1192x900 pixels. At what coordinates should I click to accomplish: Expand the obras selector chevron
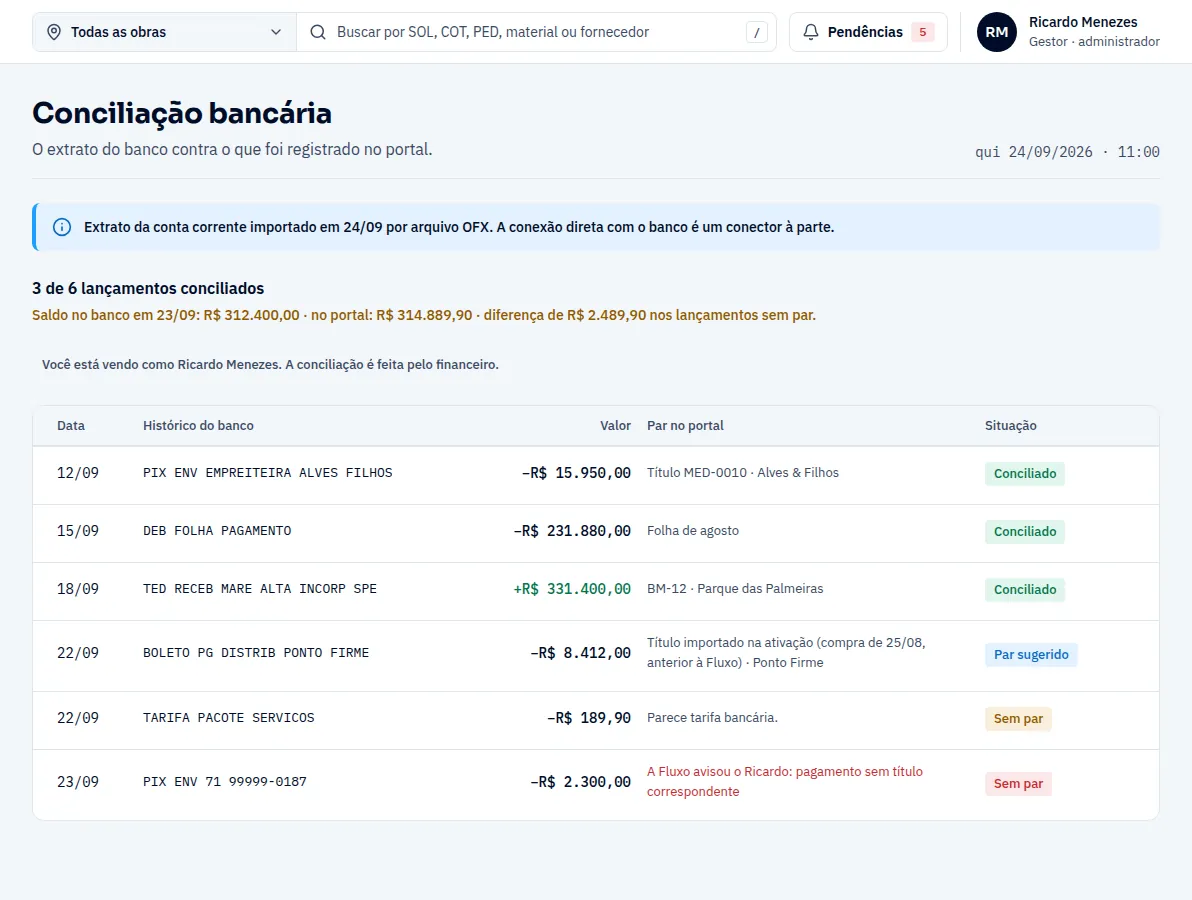[x=276, y=32]
